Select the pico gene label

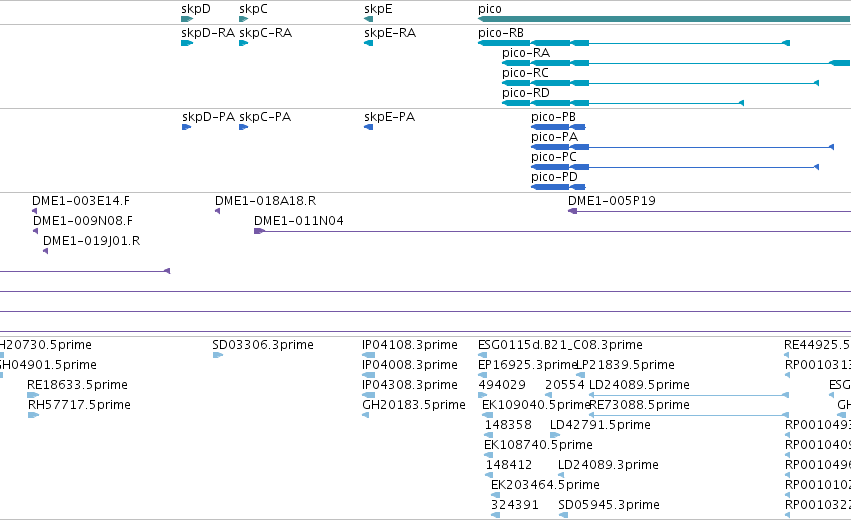[x=490, y=9]
